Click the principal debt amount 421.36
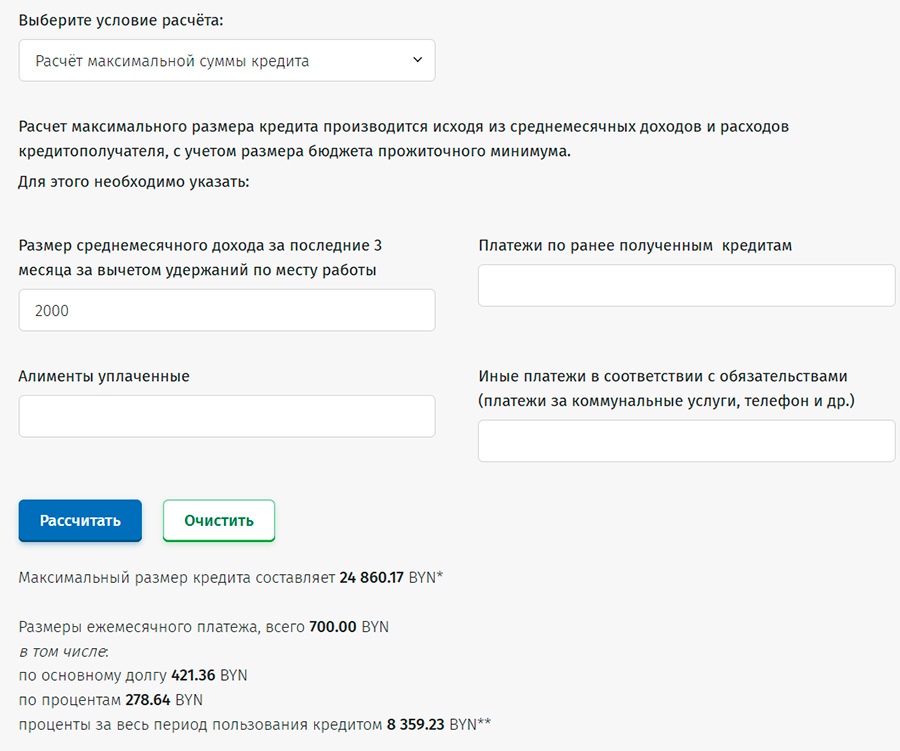This screenshot has height=751, width=900. click(x=193, y=676)
